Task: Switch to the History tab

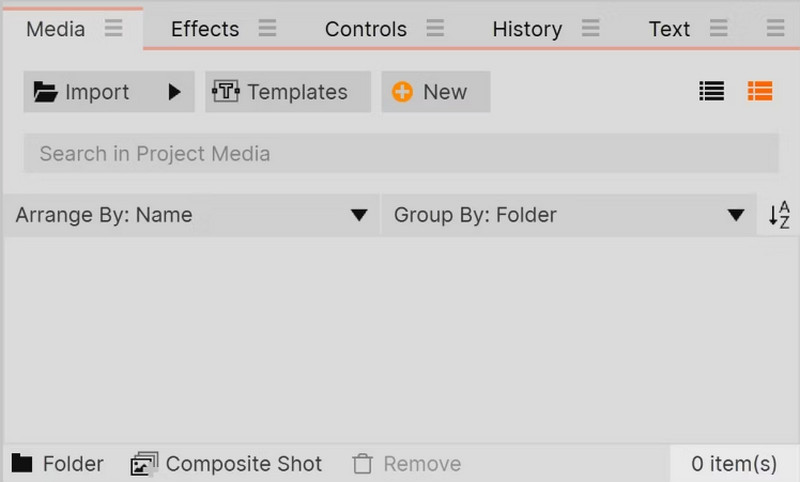Action: 527,29
